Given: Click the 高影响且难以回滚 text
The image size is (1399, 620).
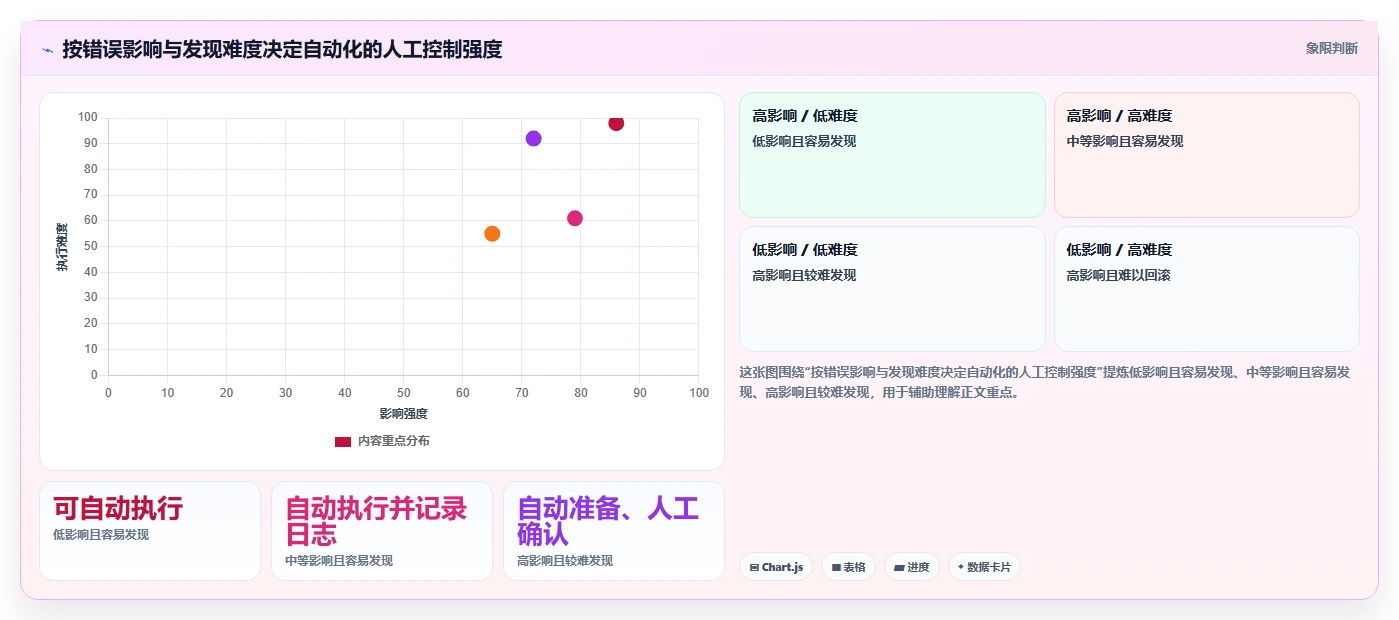Looking at the screenshot, I should pyautogui.click(x=1118, y=276).
